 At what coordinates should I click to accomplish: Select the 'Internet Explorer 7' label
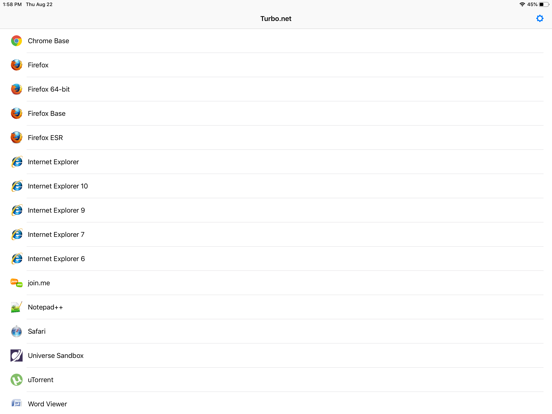[56, 234]
